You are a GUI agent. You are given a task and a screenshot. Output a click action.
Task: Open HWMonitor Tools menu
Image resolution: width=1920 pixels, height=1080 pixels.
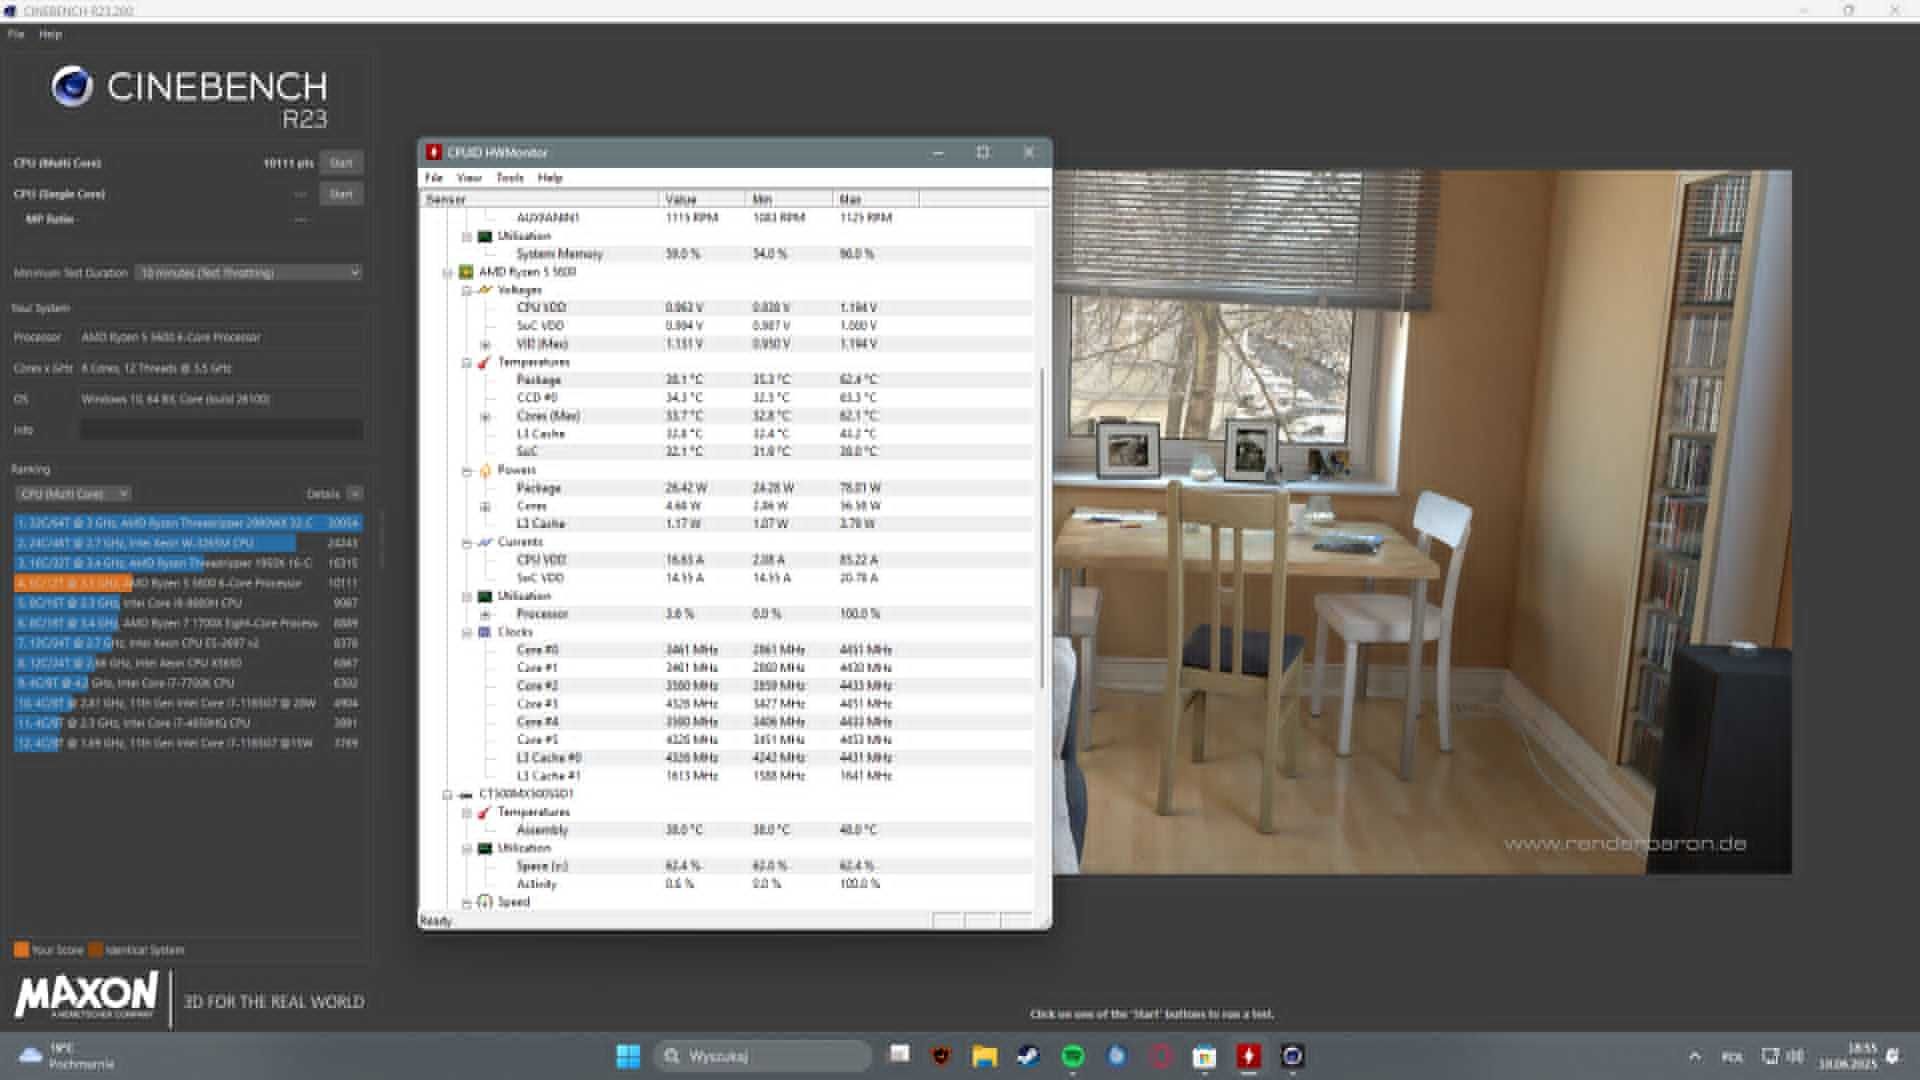point(510,177)
